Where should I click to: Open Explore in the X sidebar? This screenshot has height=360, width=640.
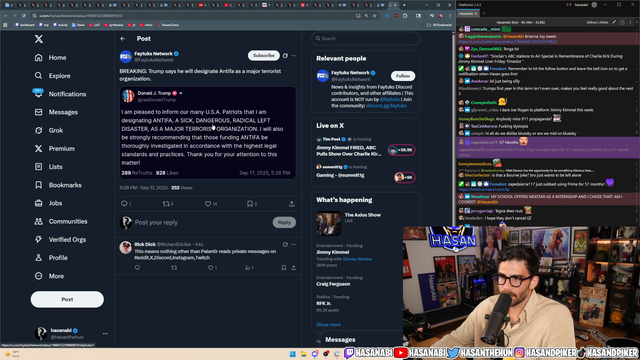point(53,76)
